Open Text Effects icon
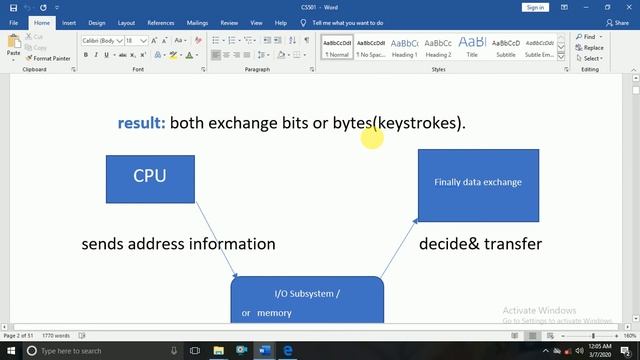The height and width of the screenshot is (360, 640). tap(158, 55)
